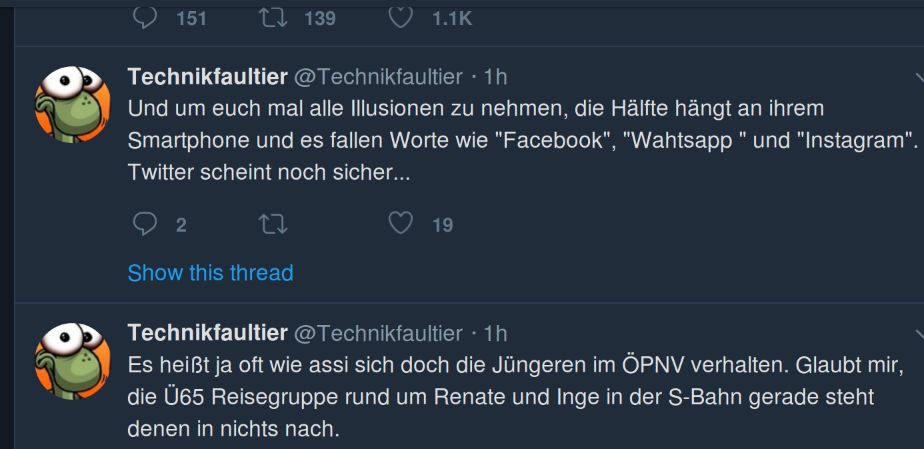Expand the options chevron on the Smartphone tweet
The image size is (924, 449).
click(x=919, y=77)
